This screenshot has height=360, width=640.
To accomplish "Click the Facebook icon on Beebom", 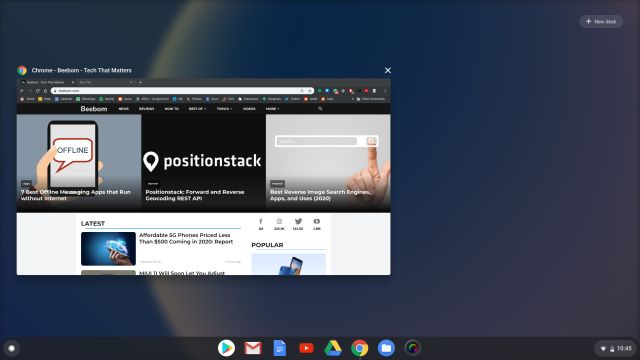I will click(261, 222).
